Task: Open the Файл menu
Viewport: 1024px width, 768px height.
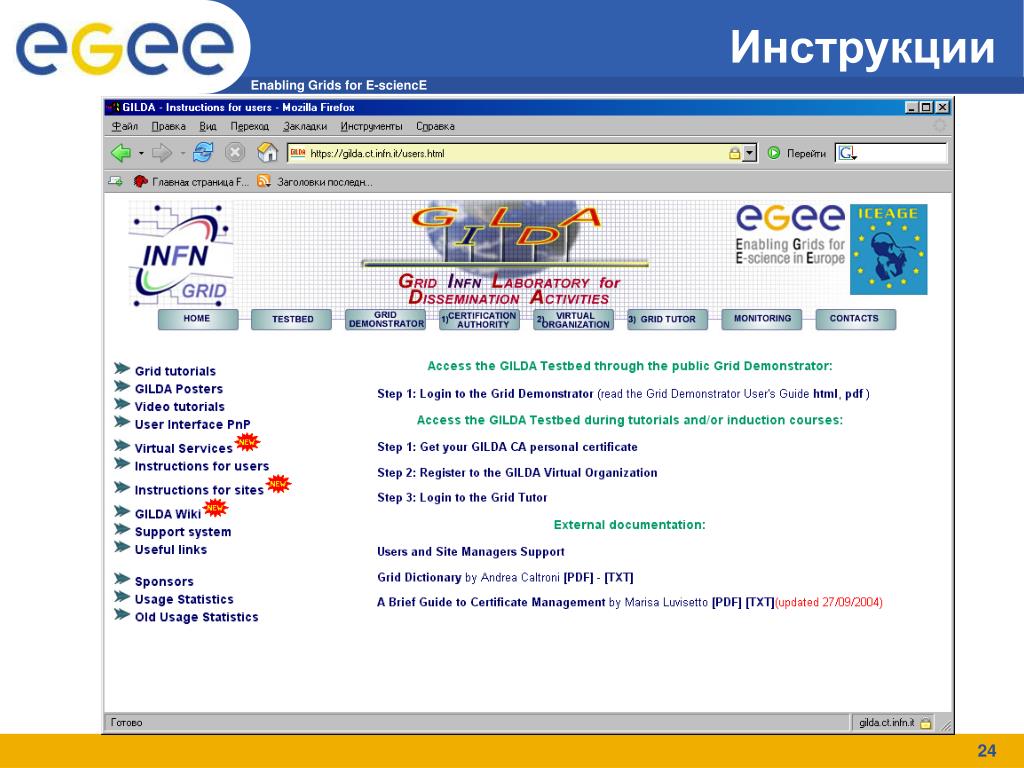Action: (124, 126)
